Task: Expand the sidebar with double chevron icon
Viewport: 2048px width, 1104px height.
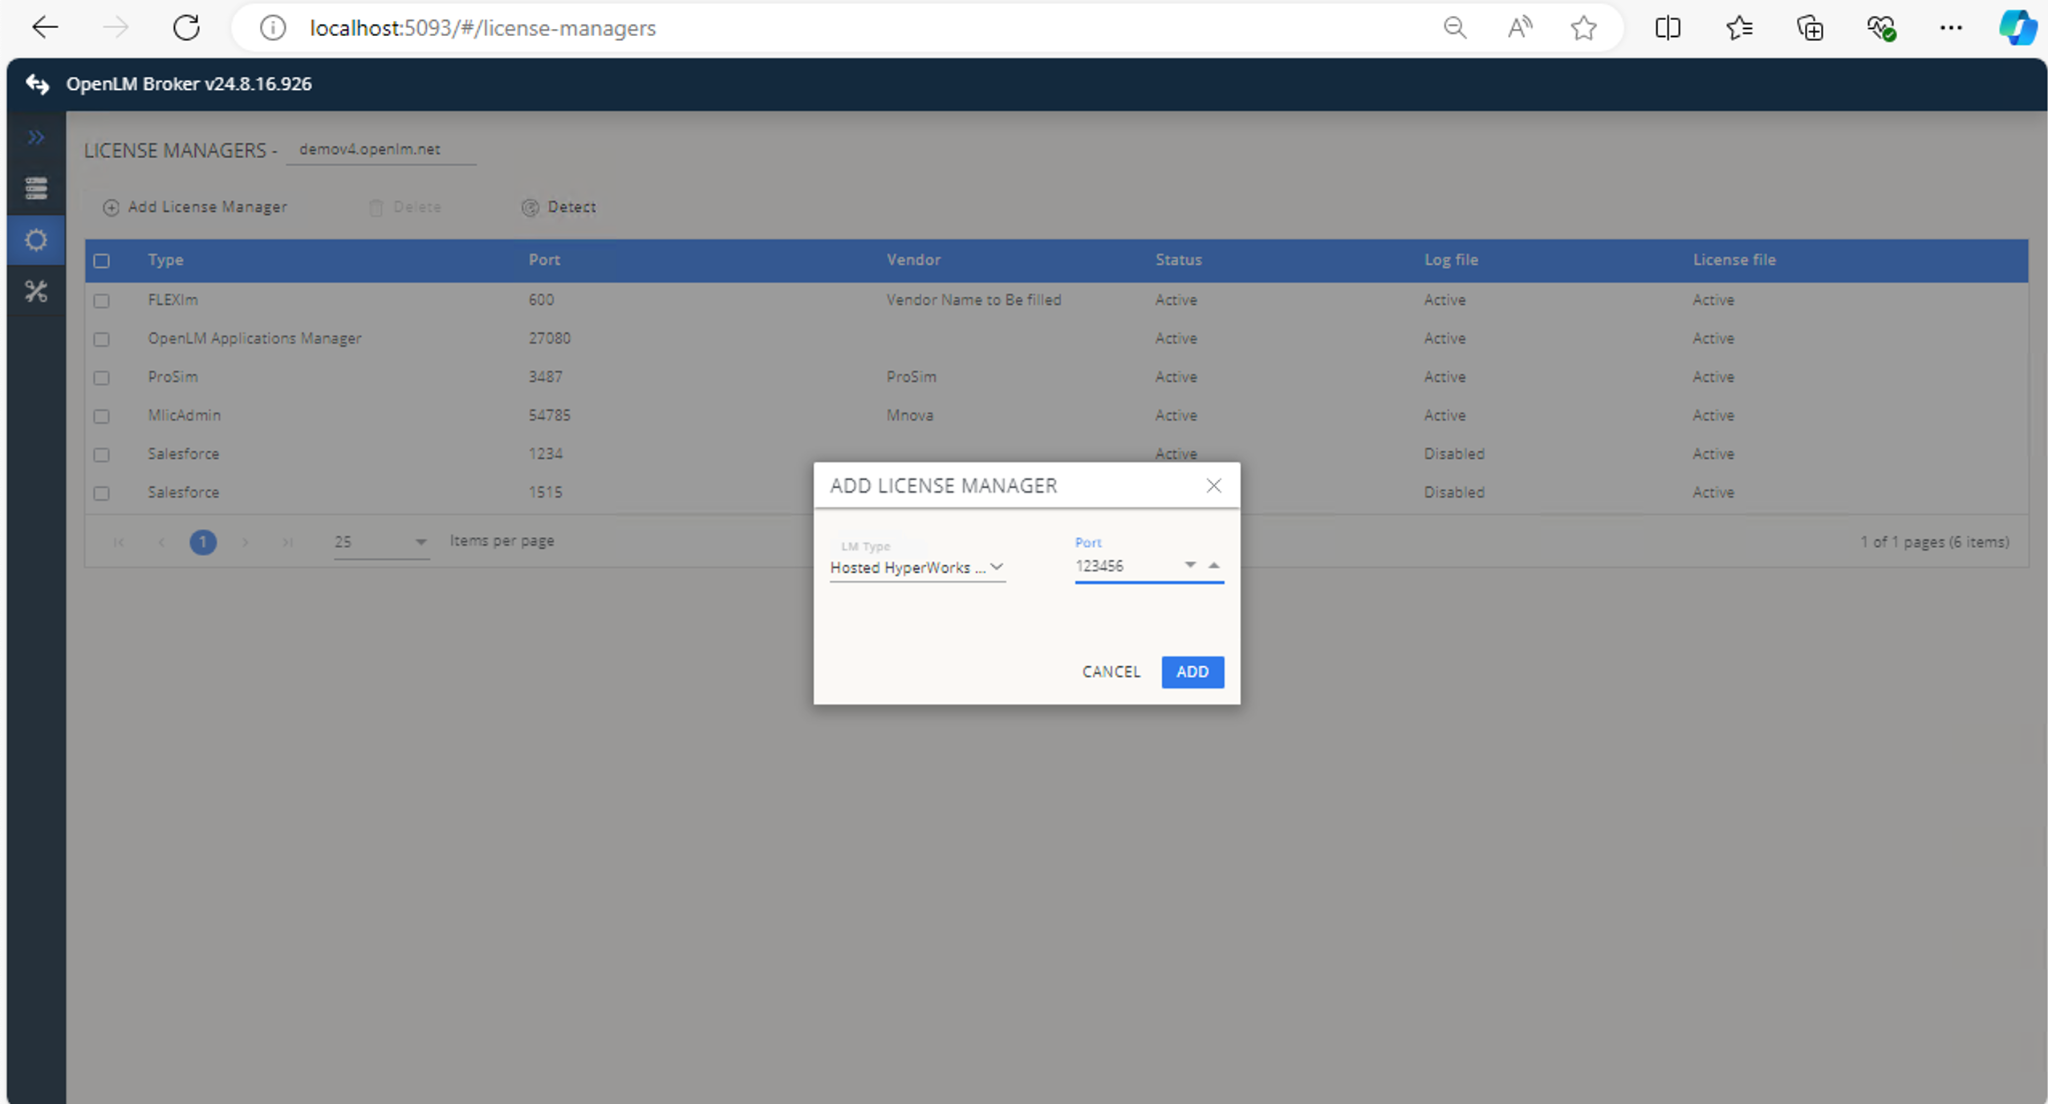Action: click(x=36, y=137)
